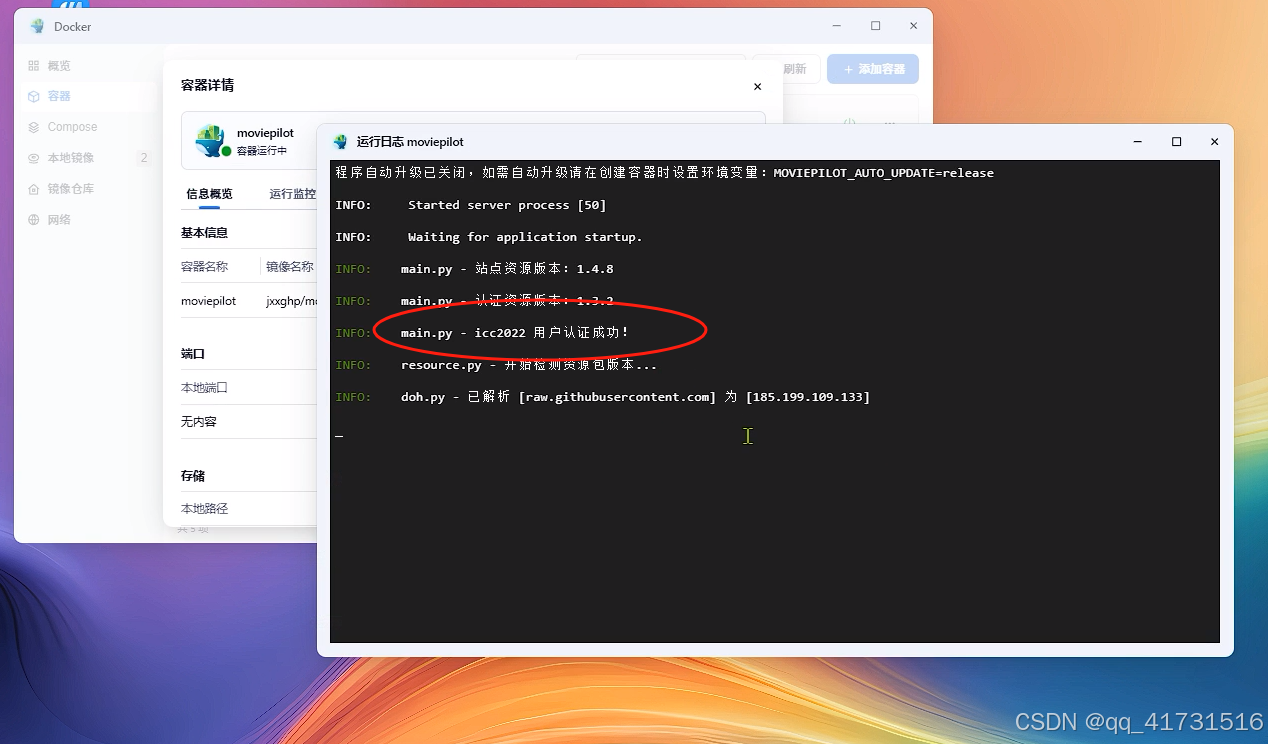
Task: Go to 本地镜像 in Docker sidebar
Action: (71, 158)
